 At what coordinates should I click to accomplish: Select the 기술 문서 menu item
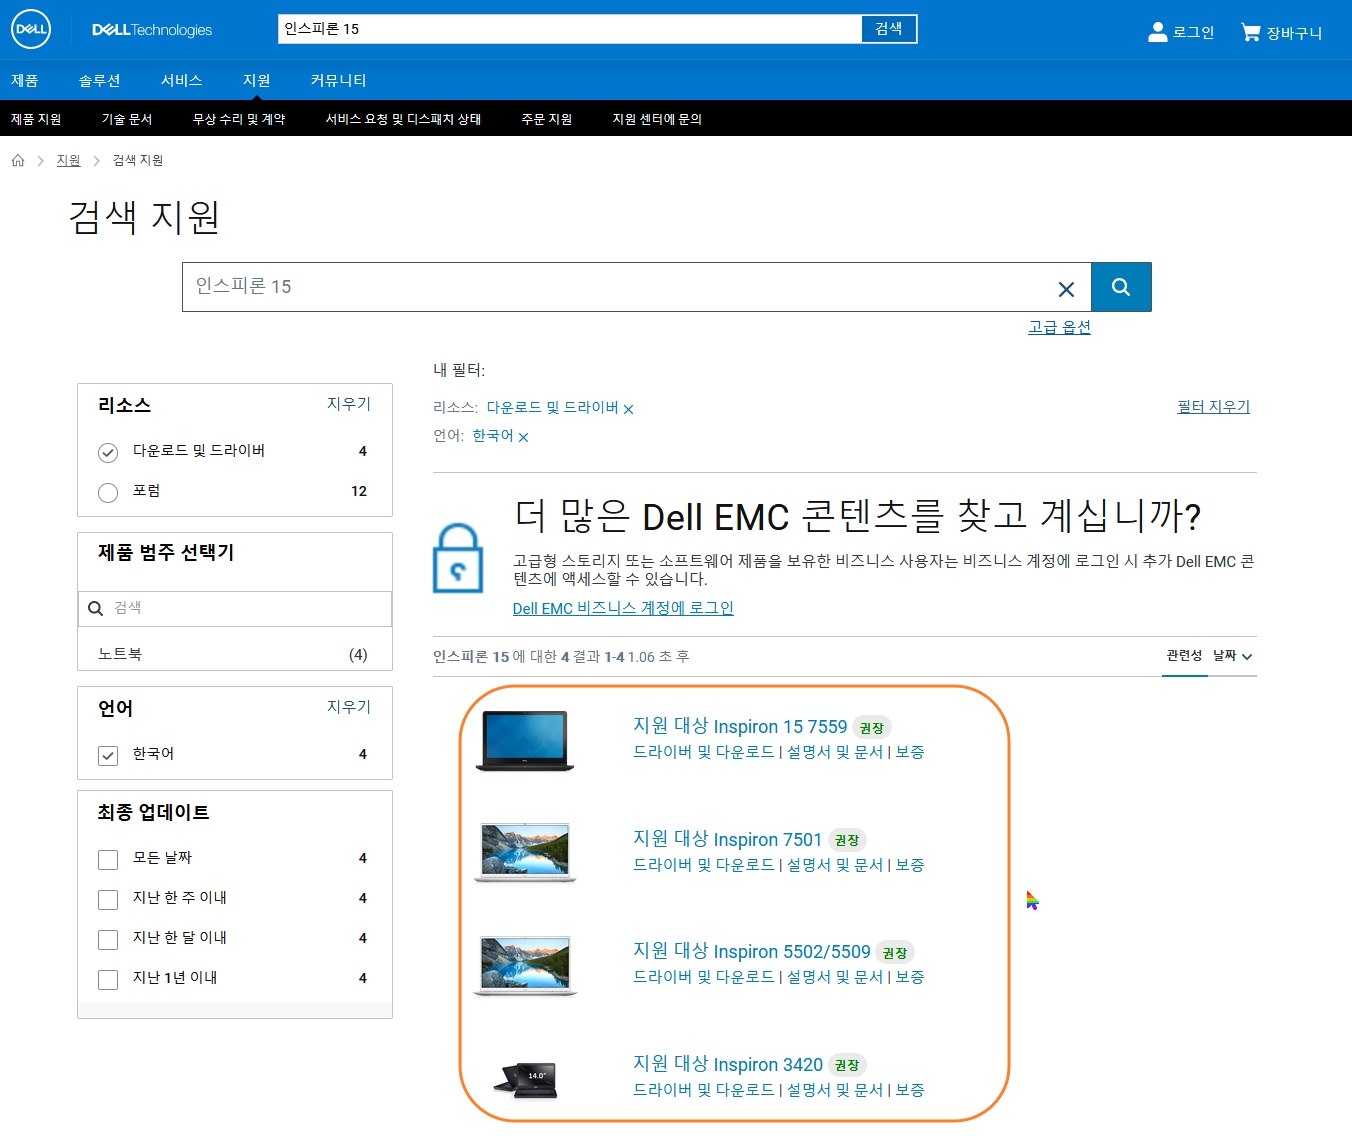tap(126, 118)
